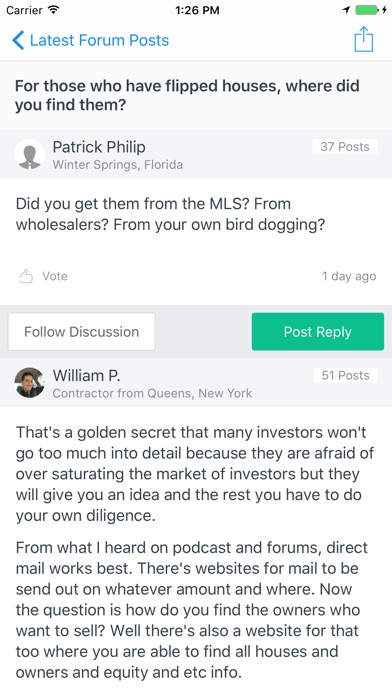Viewport: 392px width, 696px height.
Task: Tap the location arrow status icon
Action: click(346, 10)
